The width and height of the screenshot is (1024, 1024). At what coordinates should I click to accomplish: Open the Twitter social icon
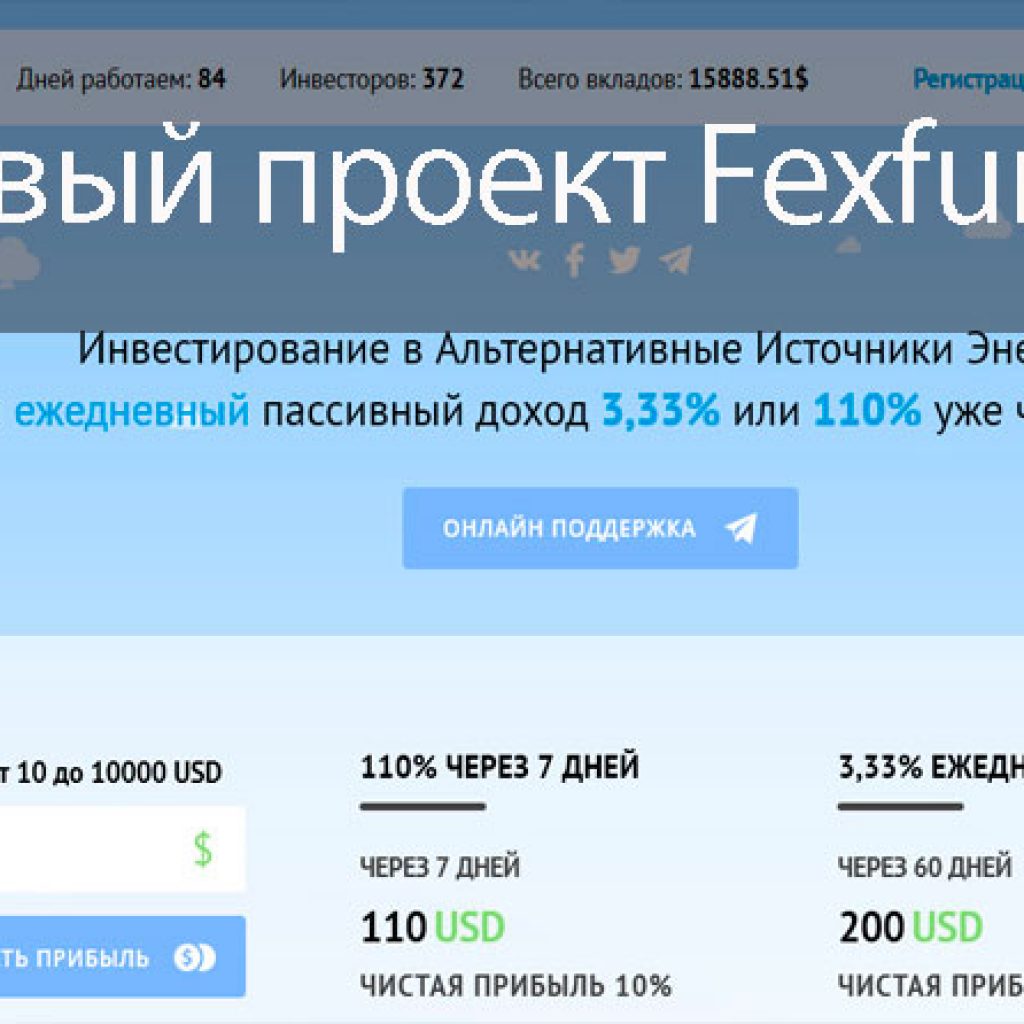[624, 260]
